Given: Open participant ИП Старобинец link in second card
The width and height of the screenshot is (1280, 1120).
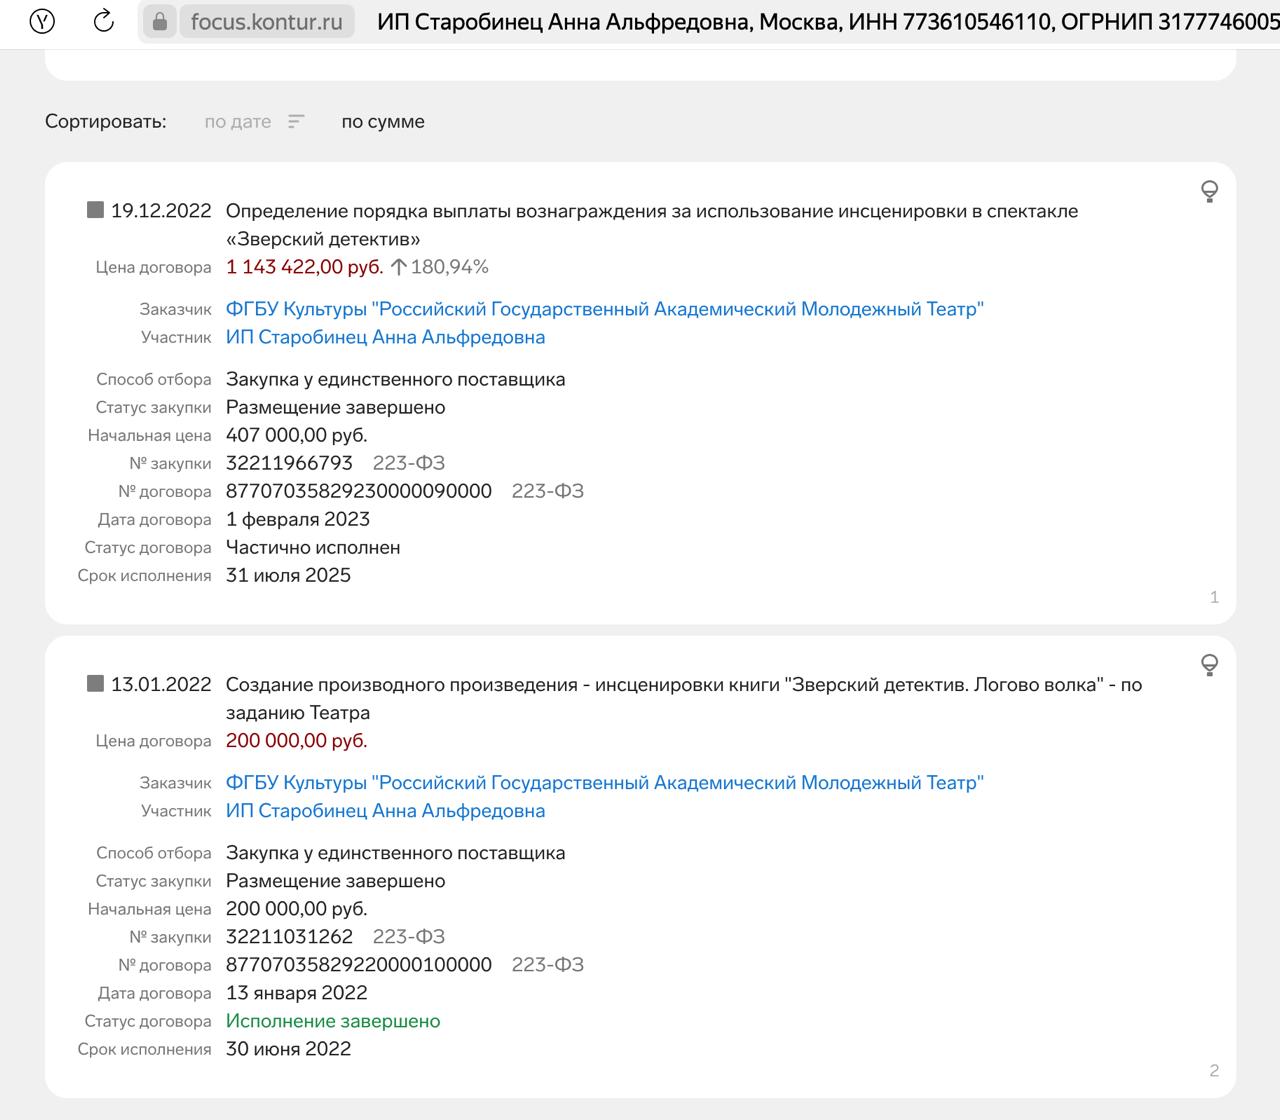Looking at the screenshot, I should [x=385, y=811].
